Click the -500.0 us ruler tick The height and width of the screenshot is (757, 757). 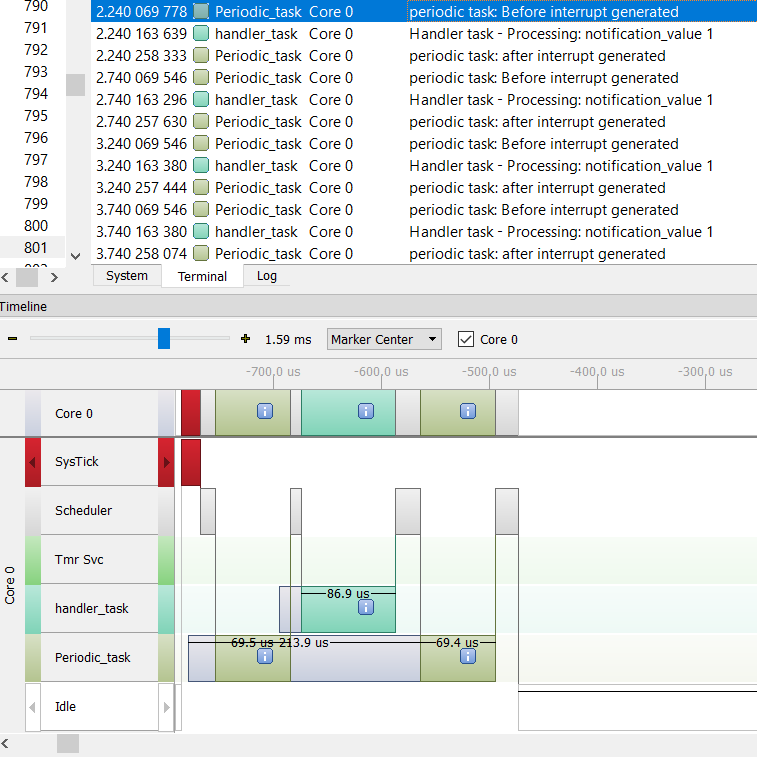click(489, 372)
